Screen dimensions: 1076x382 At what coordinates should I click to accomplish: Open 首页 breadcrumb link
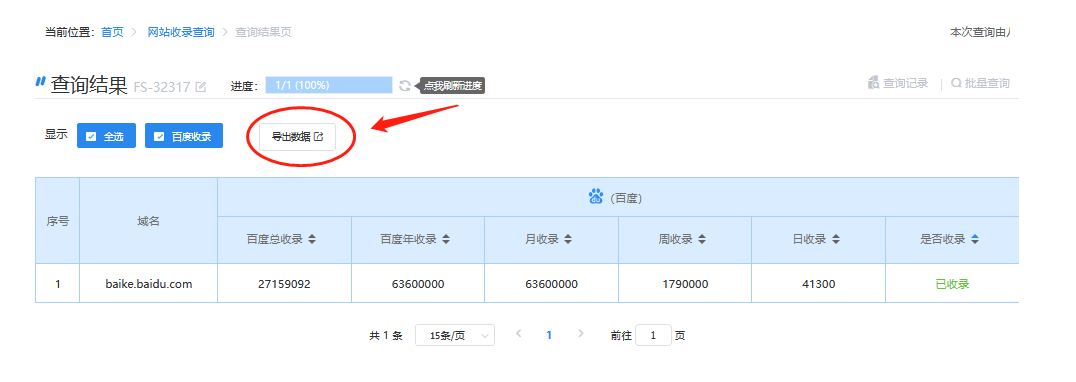113,32
